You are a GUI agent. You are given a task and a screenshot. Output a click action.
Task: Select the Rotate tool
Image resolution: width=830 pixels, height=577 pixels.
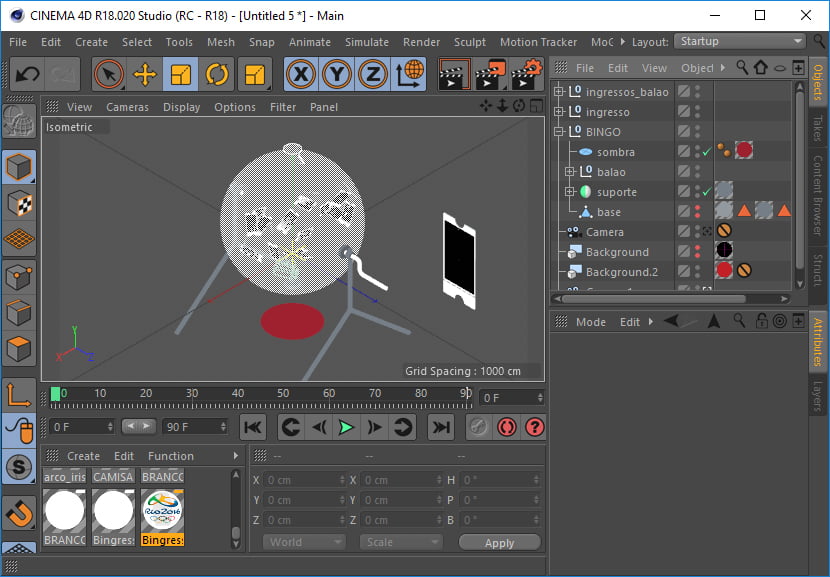point(217,74)
